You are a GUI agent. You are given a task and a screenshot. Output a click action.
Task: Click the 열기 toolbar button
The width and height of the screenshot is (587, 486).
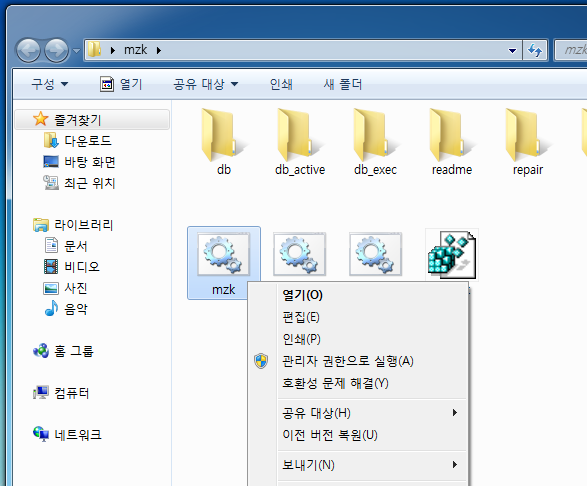pos(121,84)
